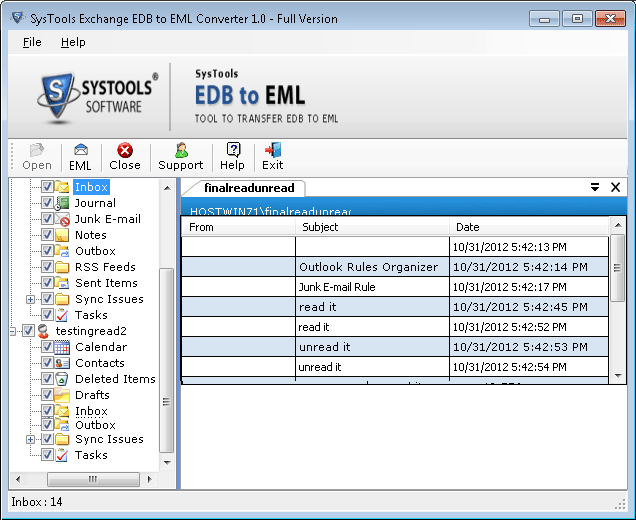636x520 pixels.
Task: Select the Outbox folder under testingread2
Action: 95,425
